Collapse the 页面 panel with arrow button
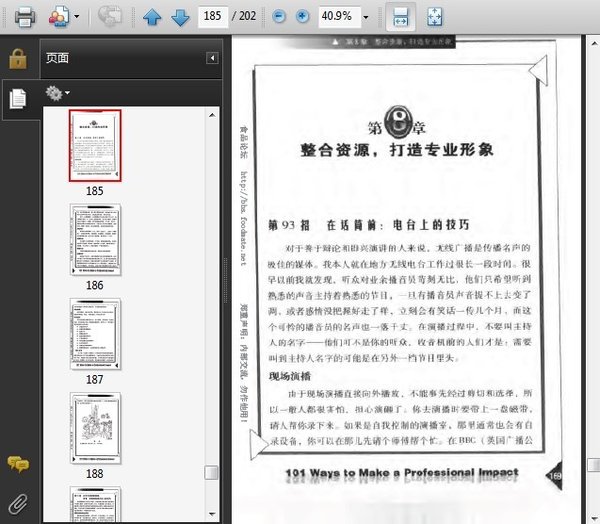This screenshot has width=600, height=524. coord(212,58)
